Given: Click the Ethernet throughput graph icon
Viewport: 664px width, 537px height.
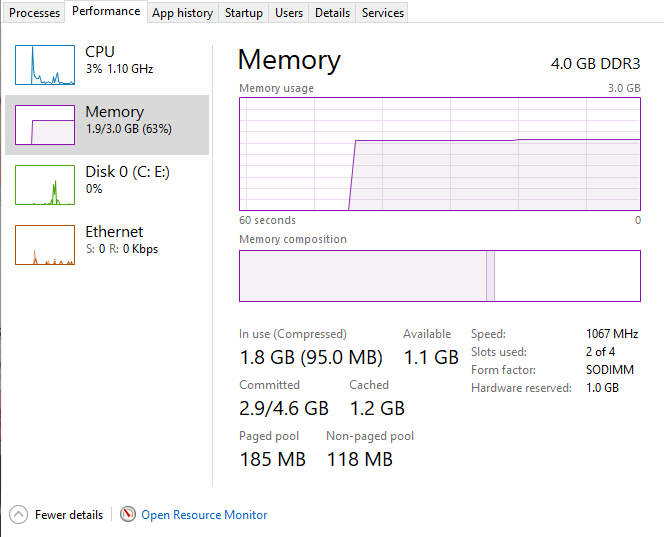Looking at the screenshot, I should click(x=45, y=245).
